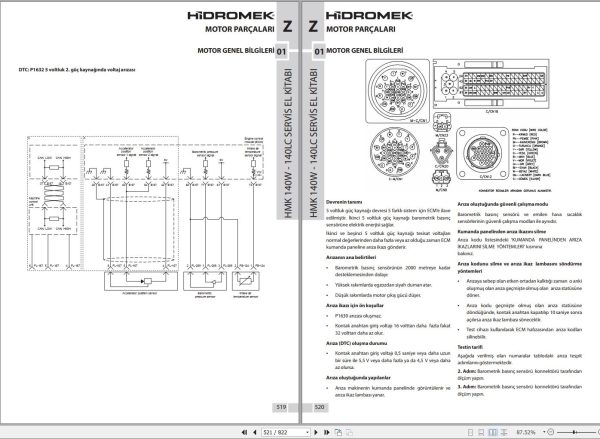Click the grayed next view icon

[349, 432]
